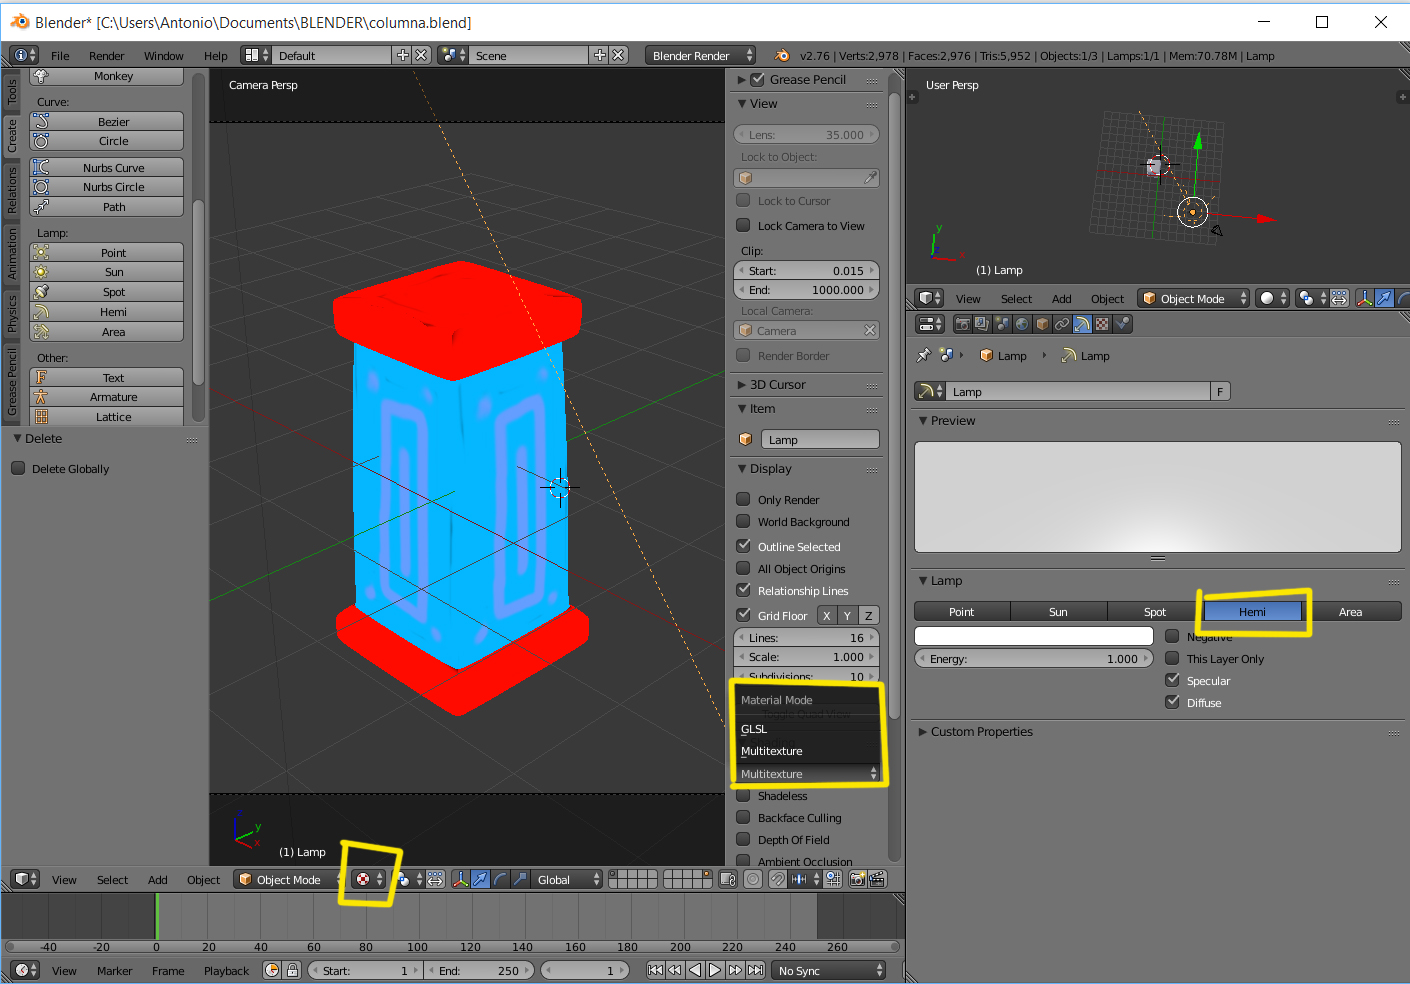
Task: Open the Texture properties checkerboard icon
Action: pyautogui.click(x=1102, y=324)
